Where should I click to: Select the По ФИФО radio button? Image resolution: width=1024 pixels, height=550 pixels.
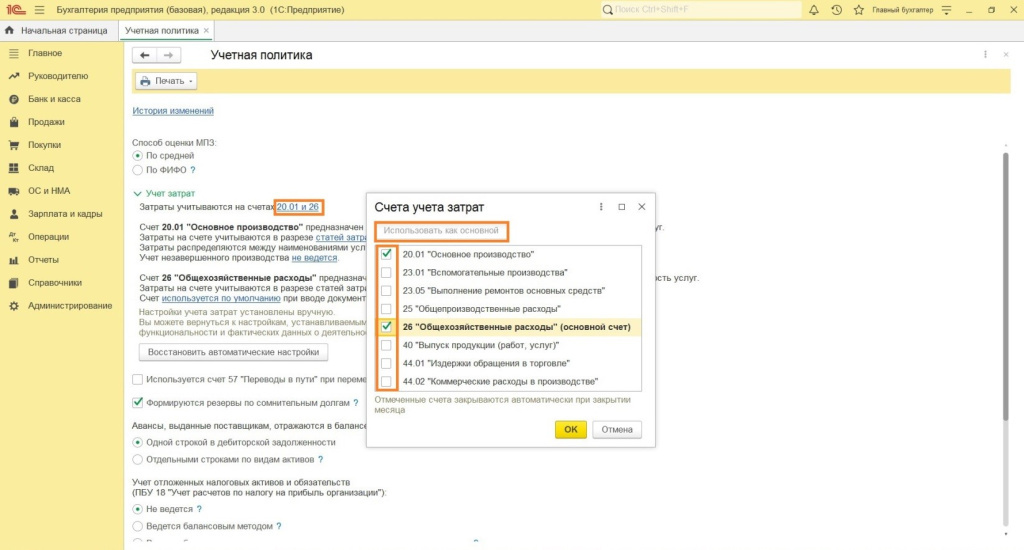click(138, 170)
